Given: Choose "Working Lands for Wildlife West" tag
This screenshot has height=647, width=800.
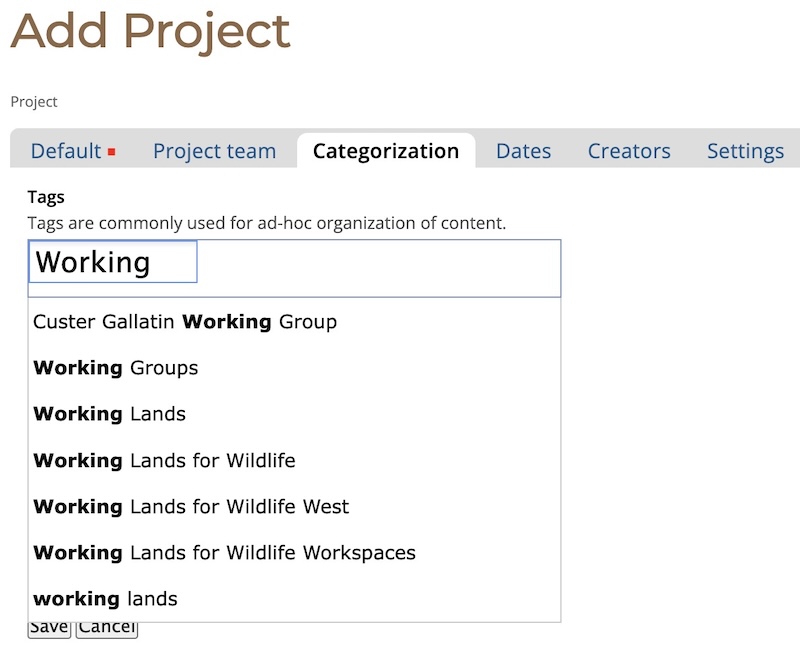Looking at the screenshot, I should (191, 506).
